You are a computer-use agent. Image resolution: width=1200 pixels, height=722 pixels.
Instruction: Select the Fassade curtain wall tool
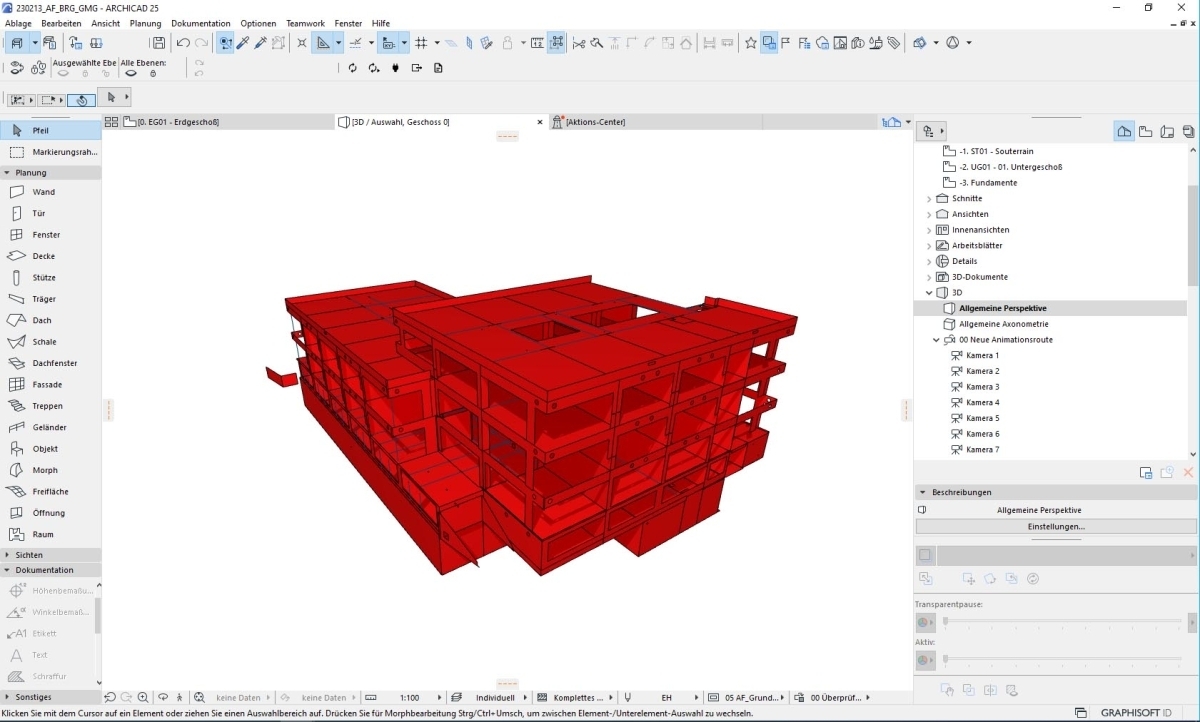click(46, 384)
